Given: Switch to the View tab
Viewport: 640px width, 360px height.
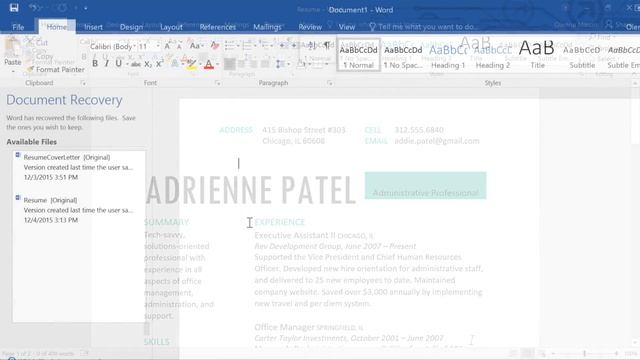Looking at the screenshot, I should coord(347,27).
